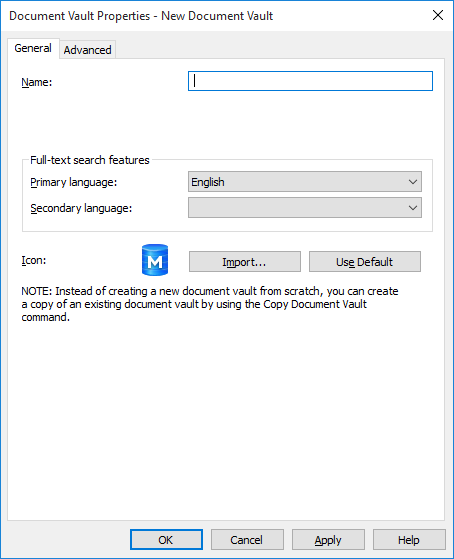Click the NOTE about Copy Document Vault

click(210, 304)
